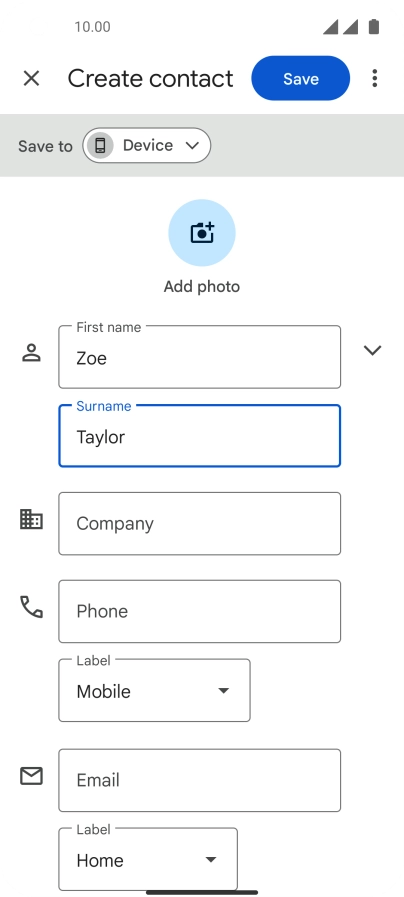Tap the camera Add photo circle

click(x=202, y=233)
